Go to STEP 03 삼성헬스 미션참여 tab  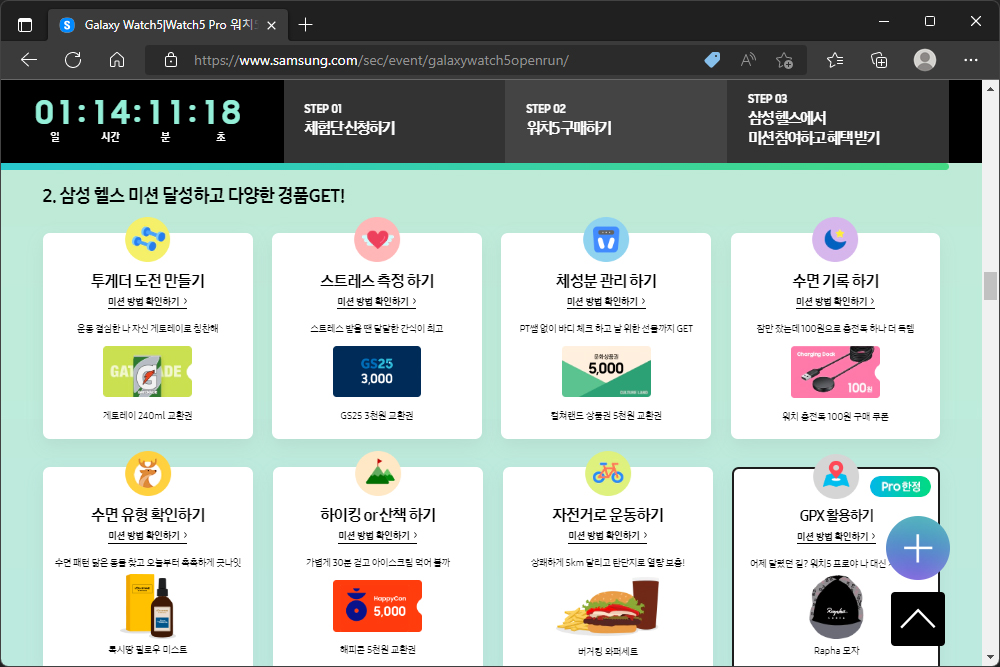(x=837, y=121)
